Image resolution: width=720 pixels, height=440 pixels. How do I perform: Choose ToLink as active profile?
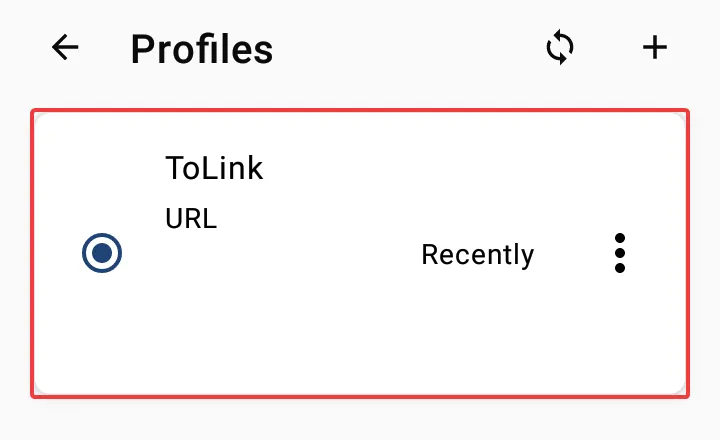[101, 254]
